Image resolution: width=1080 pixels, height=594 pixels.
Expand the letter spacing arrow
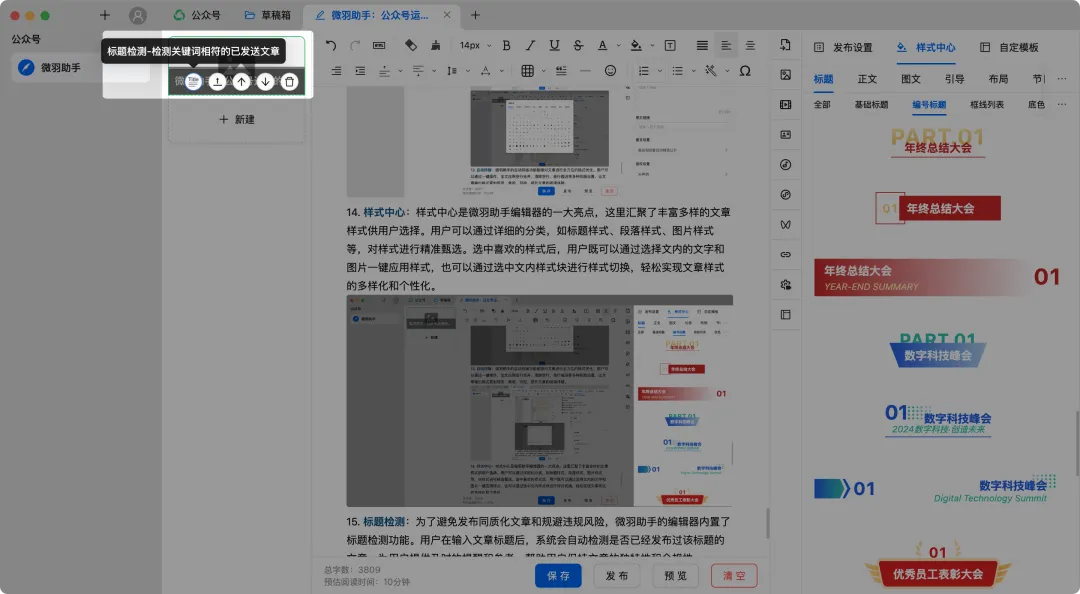[x=501, y=71]
